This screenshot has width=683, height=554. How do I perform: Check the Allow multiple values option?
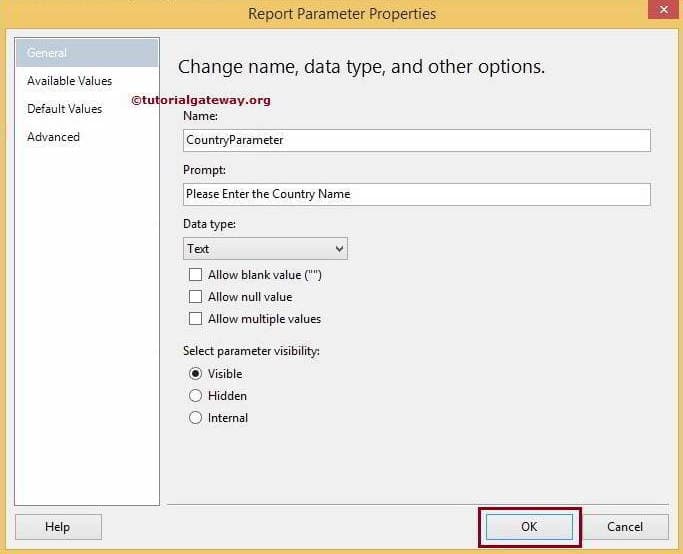pyautogui.click(x=195, y=319)
